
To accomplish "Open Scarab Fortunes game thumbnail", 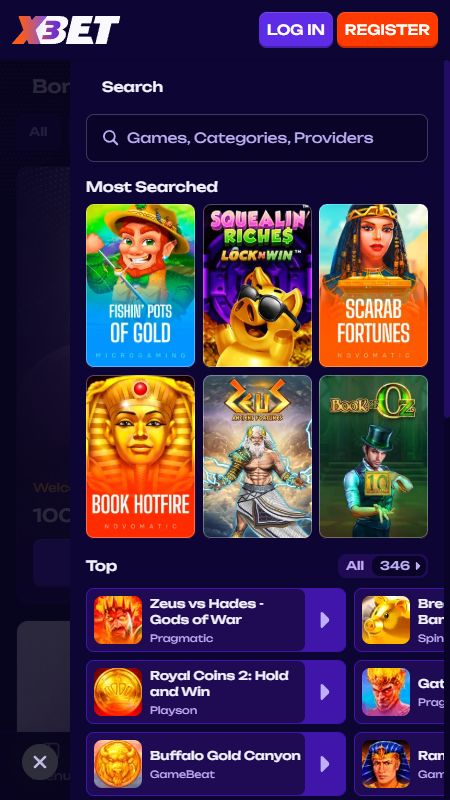I will 373,285.
